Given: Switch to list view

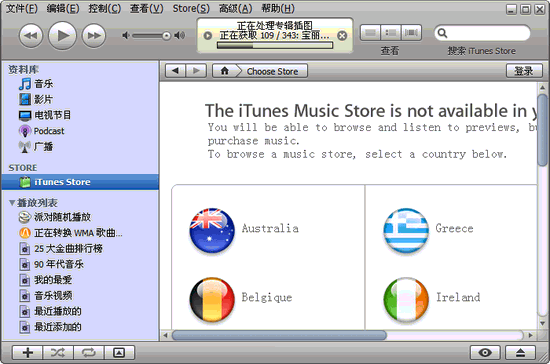Looking at the screenshot, I should click(x=370, y=33).
